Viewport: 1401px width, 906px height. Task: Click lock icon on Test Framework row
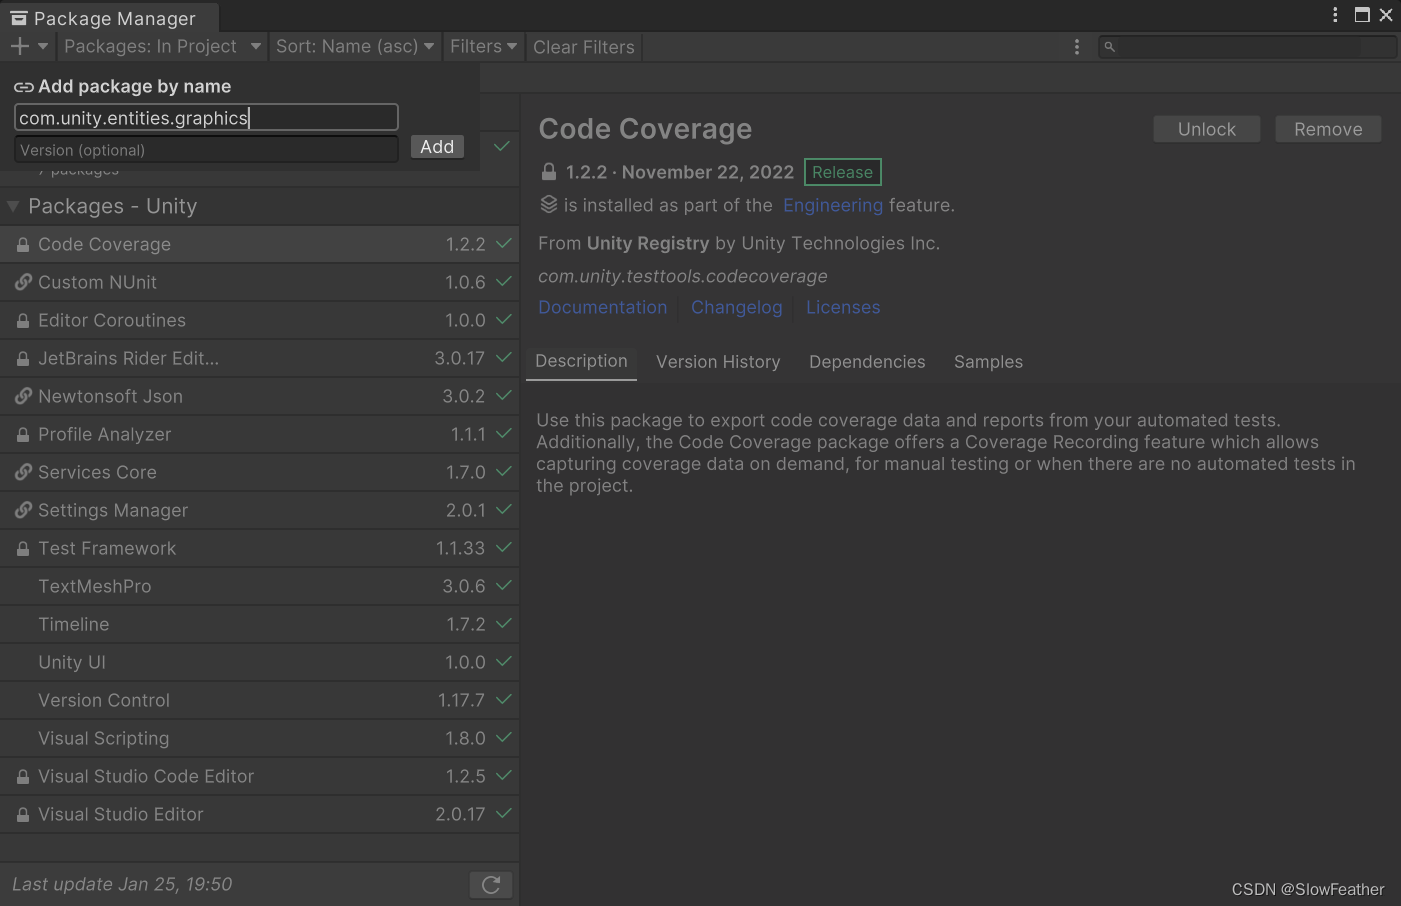click(x=23, y=548)
